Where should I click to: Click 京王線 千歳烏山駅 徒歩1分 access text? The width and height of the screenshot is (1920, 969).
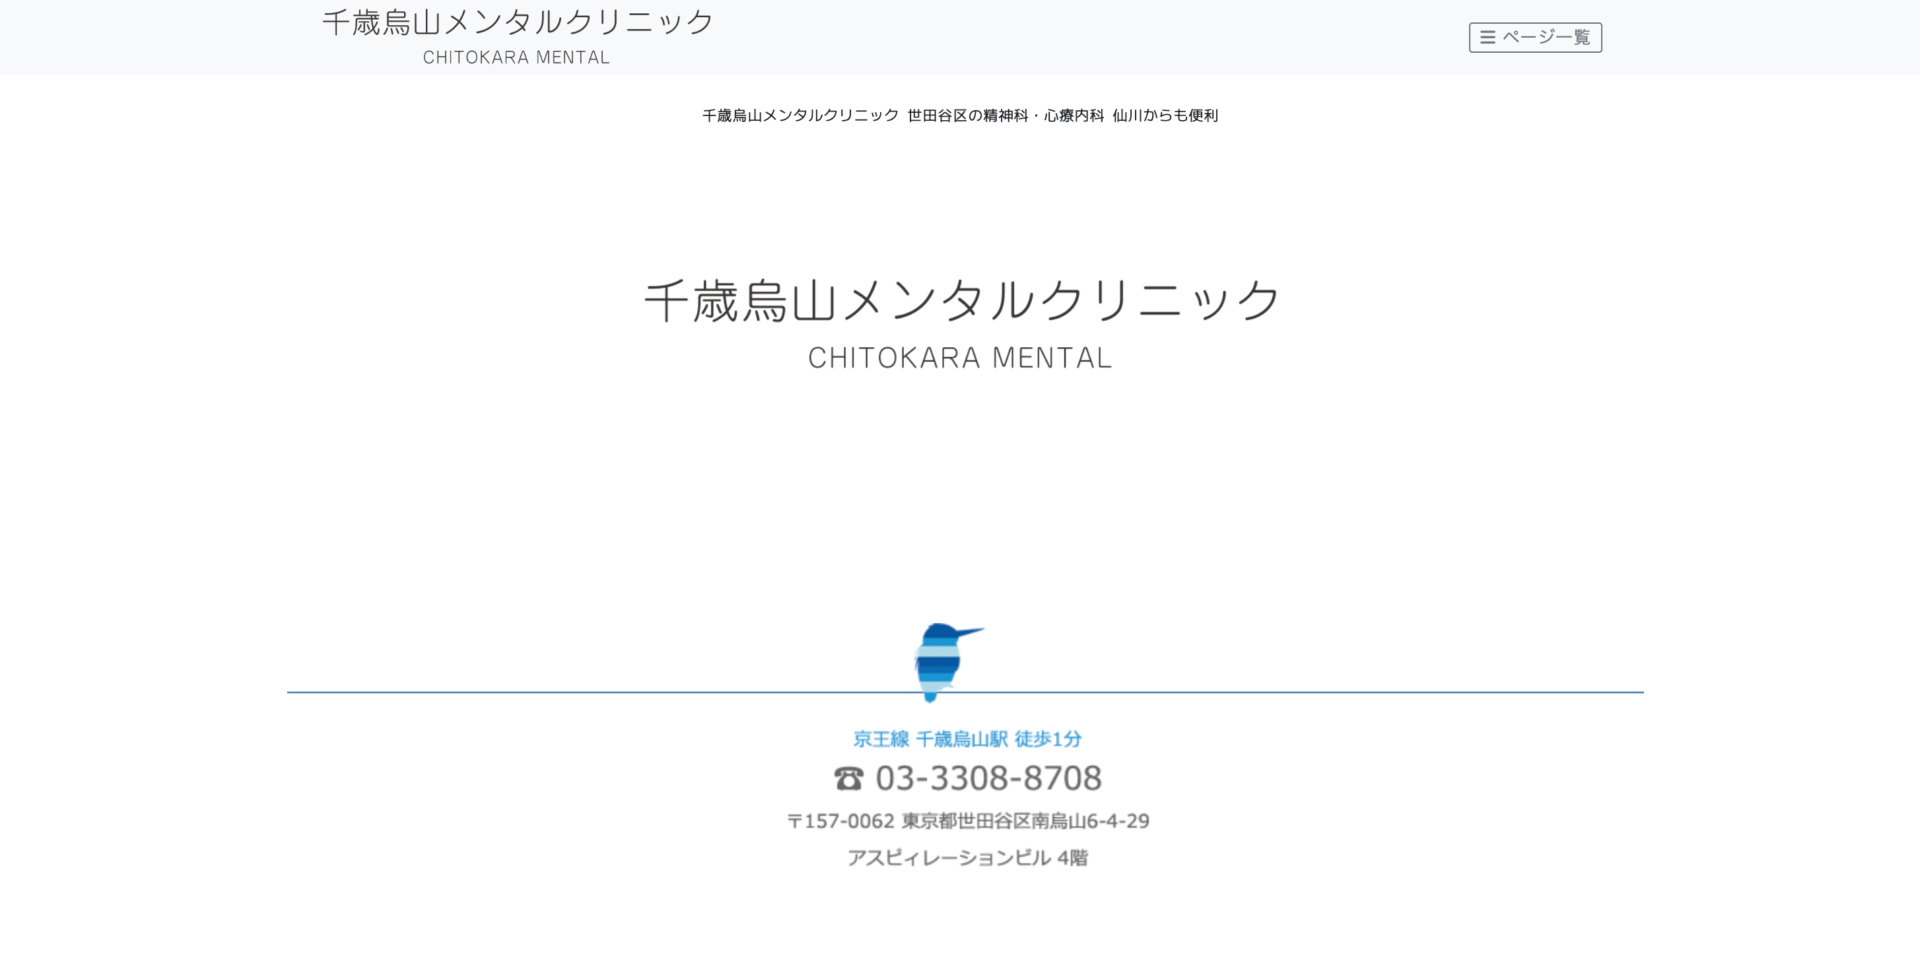click(x=967, y=739)
